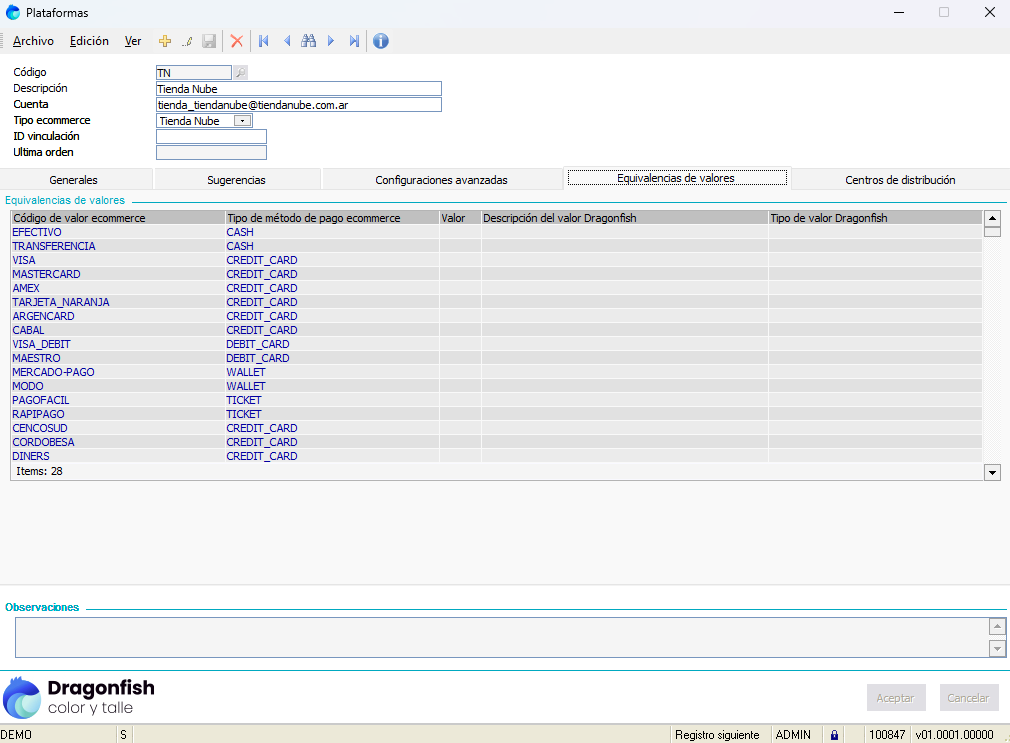Go to first record arrow icon
The image size is (1010, 743).
tap(264, 41)
